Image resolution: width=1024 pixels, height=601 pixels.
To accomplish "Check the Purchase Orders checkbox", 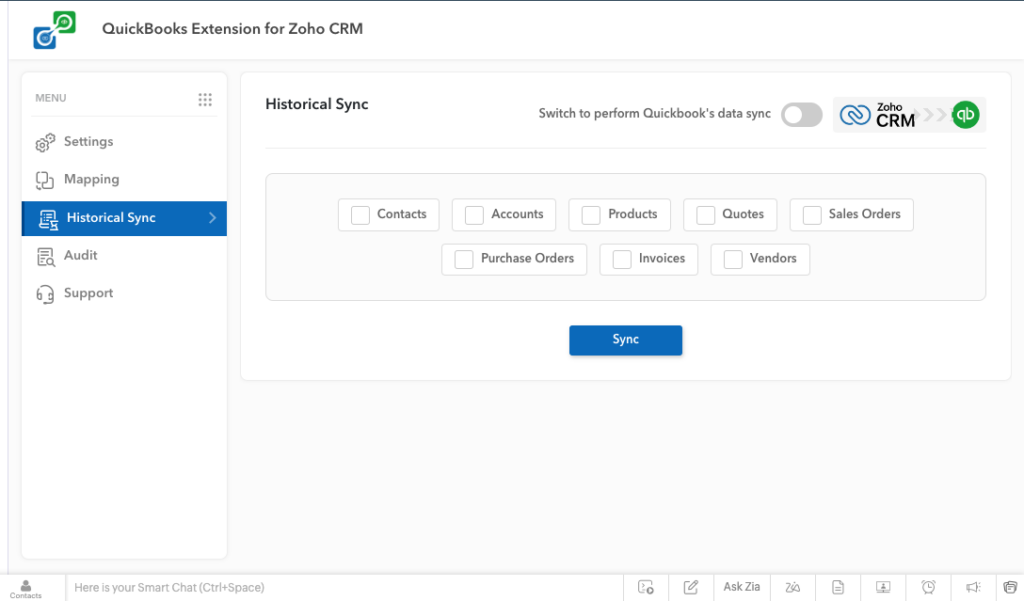I will tap(464, 259).
